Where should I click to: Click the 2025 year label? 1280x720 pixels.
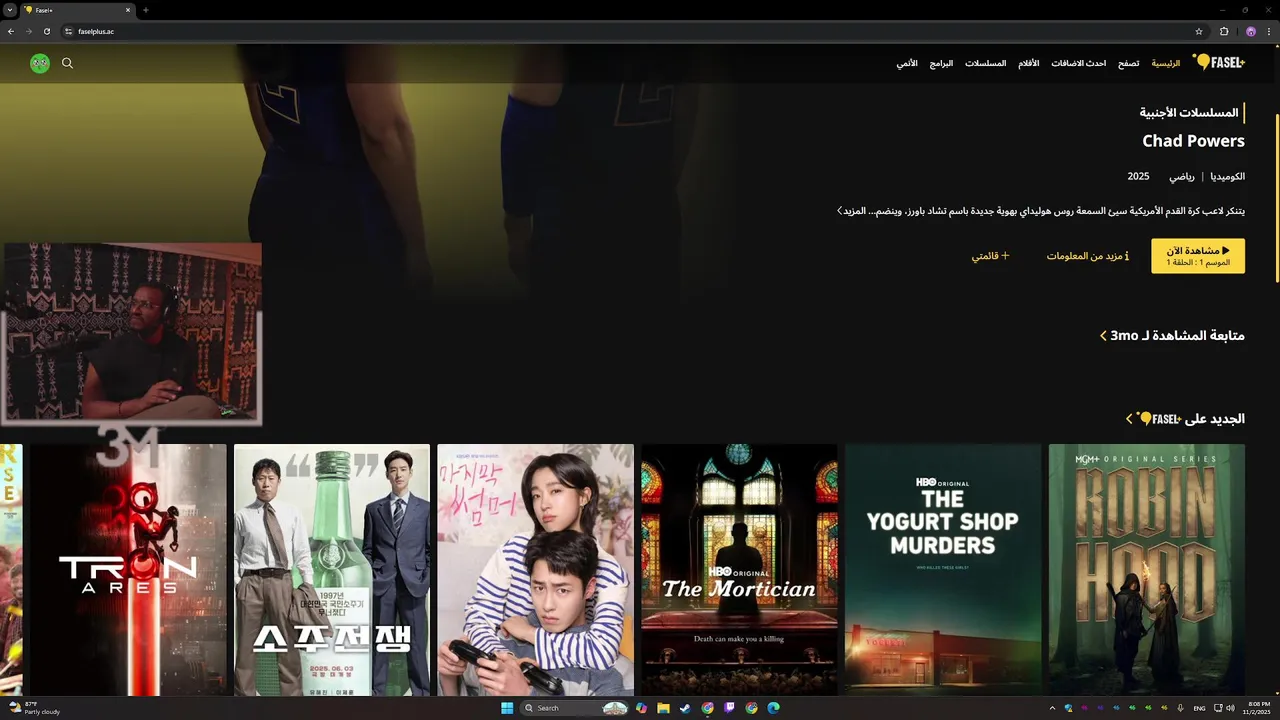(1138, 176)
